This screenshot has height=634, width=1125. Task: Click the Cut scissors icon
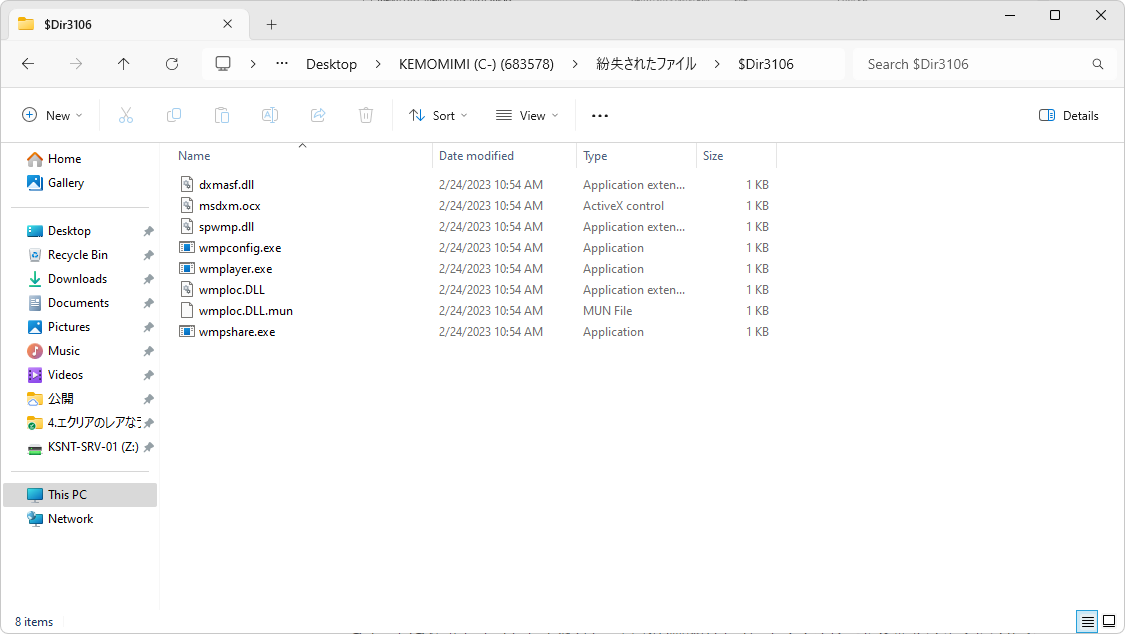click(x=126, y=115)
